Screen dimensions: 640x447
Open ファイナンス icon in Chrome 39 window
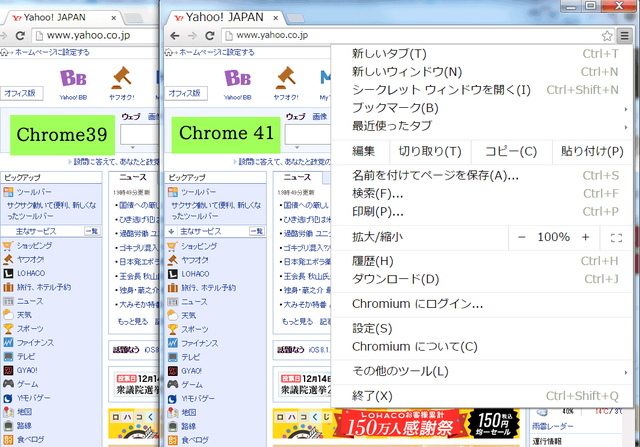point(8,342)
